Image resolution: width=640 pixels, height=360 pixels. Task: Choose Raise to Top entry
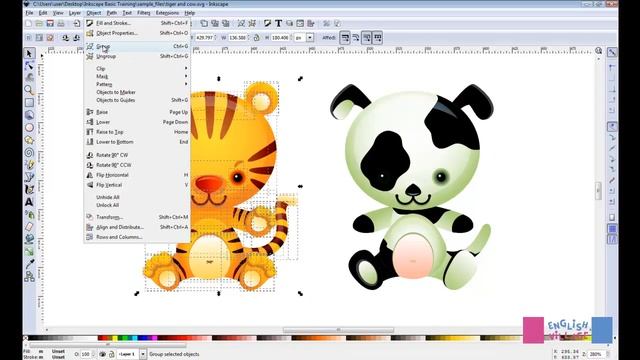tap(137, 132)
